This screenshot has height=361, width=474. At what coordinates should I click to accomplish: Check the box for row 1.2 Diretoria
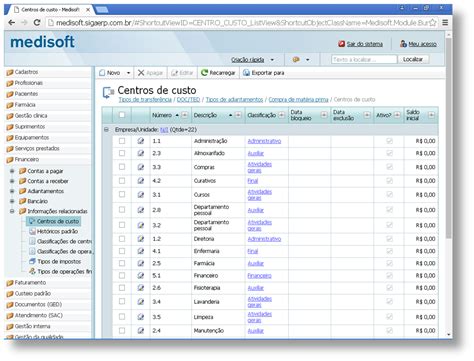(x=122, y=239)
